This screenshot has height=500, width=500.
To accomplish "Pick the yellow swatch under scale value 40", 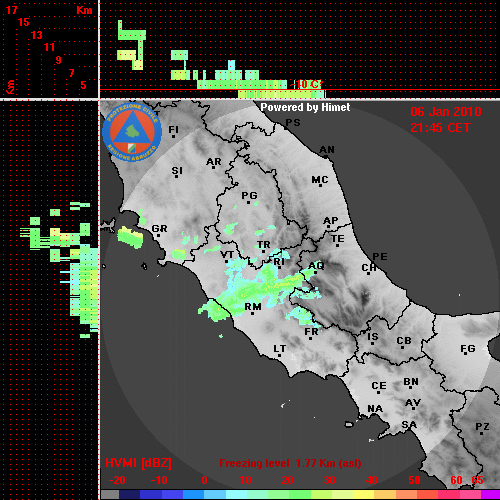I will (363, 495).
